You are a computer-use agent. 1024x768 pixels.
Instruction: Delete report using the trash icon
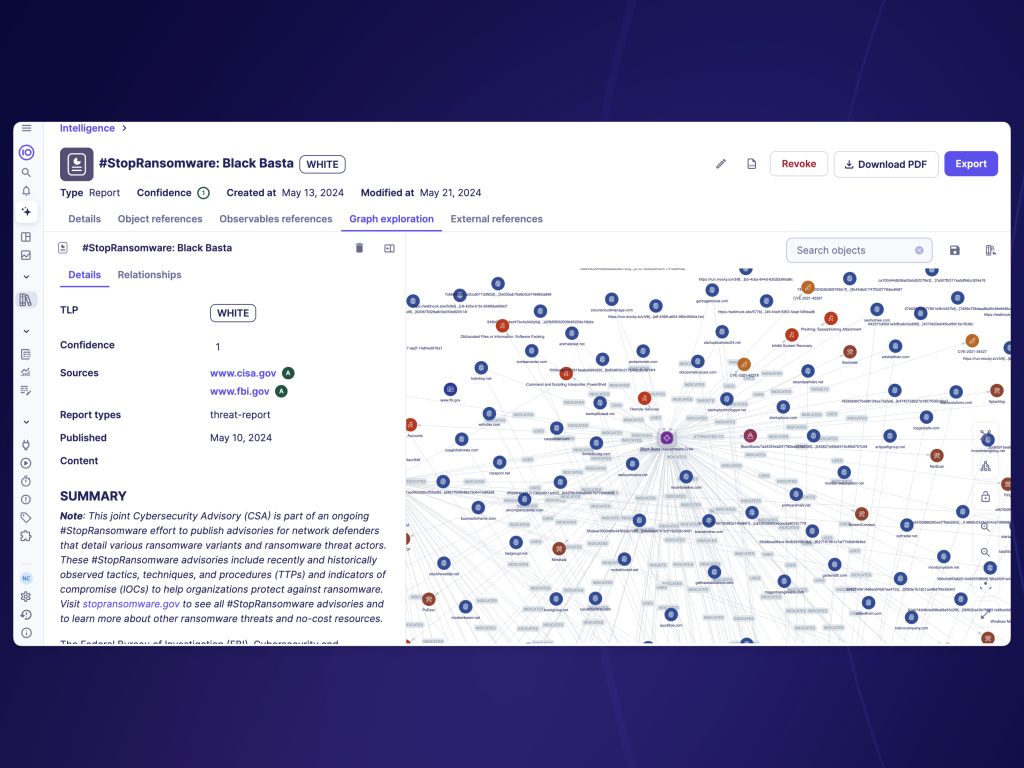[360, 248]
